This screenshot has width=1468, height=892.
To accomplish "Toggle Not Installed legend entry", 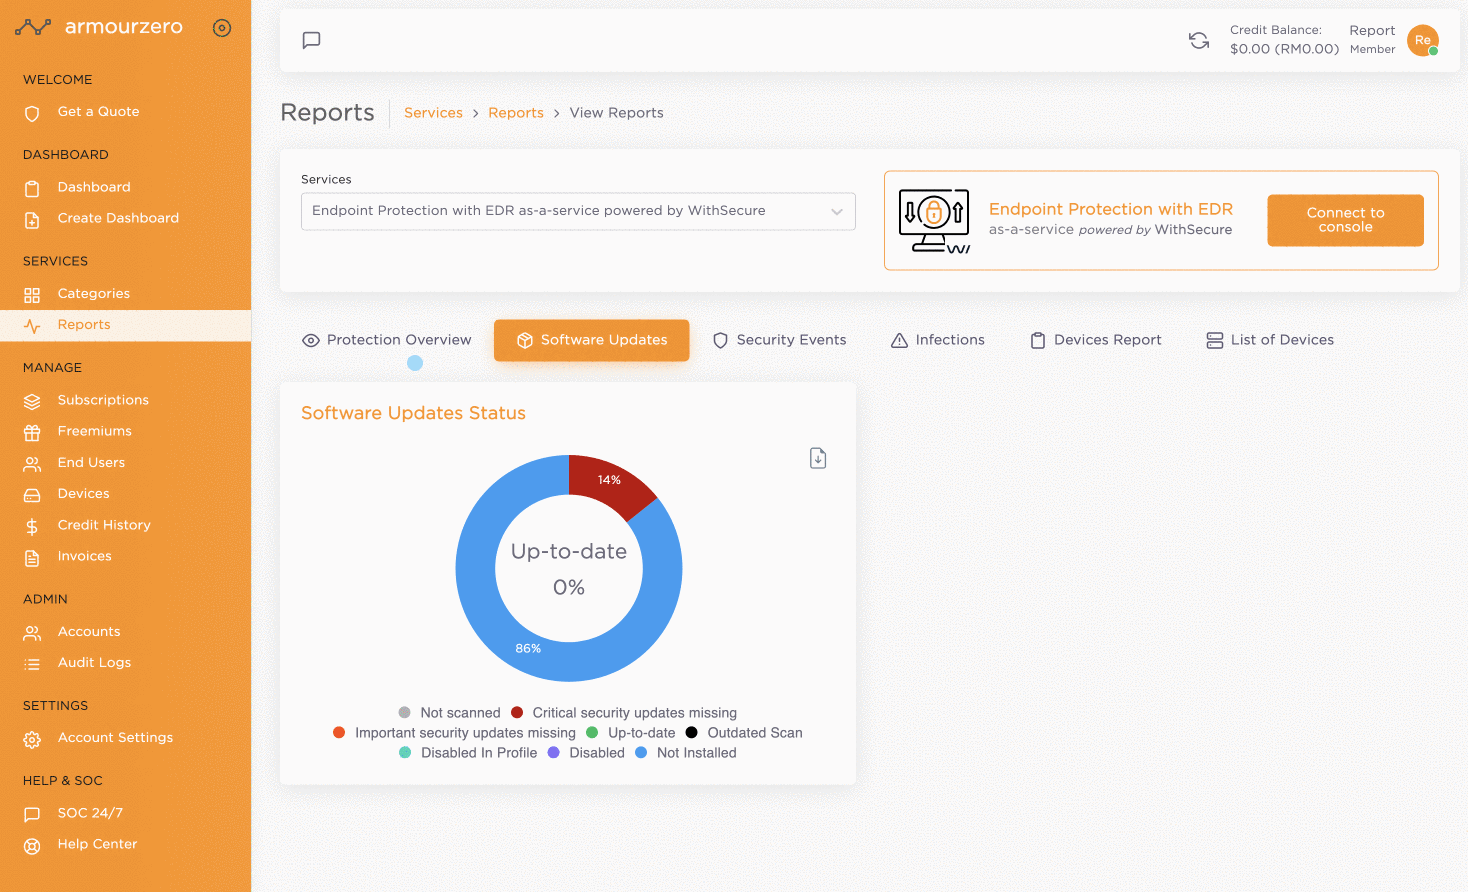I will click(686, 753).
